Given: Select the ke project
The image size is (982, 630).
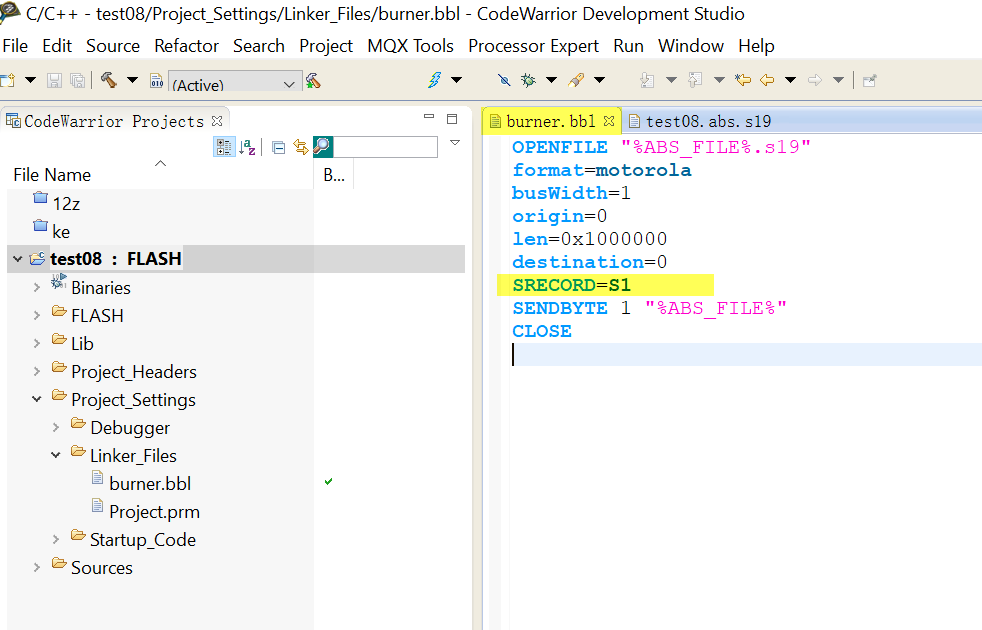Looking at the screenshot, I should 61,232.
